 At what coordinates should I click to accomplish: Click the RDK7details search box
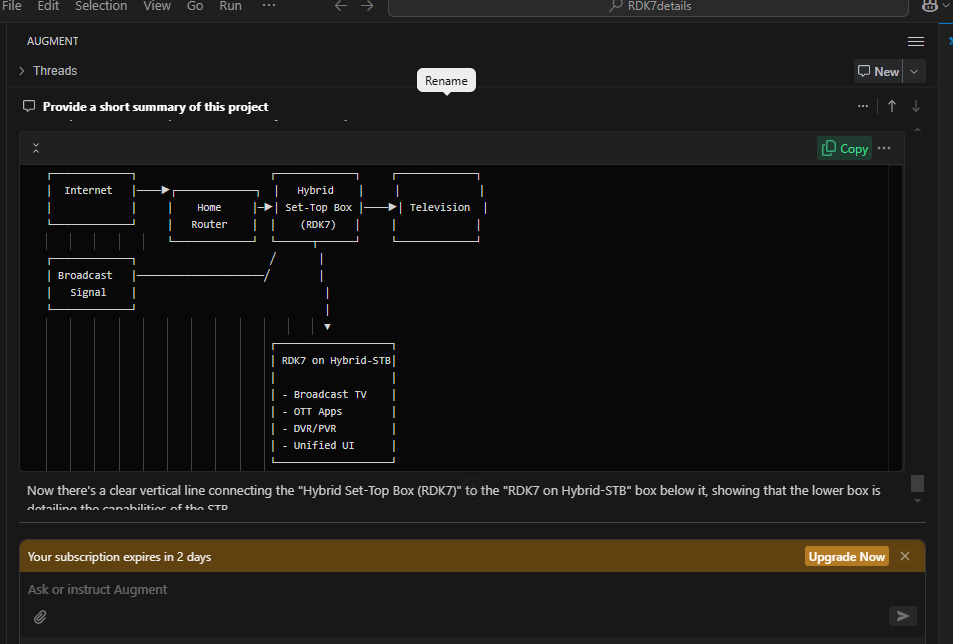tap(648, 7)
